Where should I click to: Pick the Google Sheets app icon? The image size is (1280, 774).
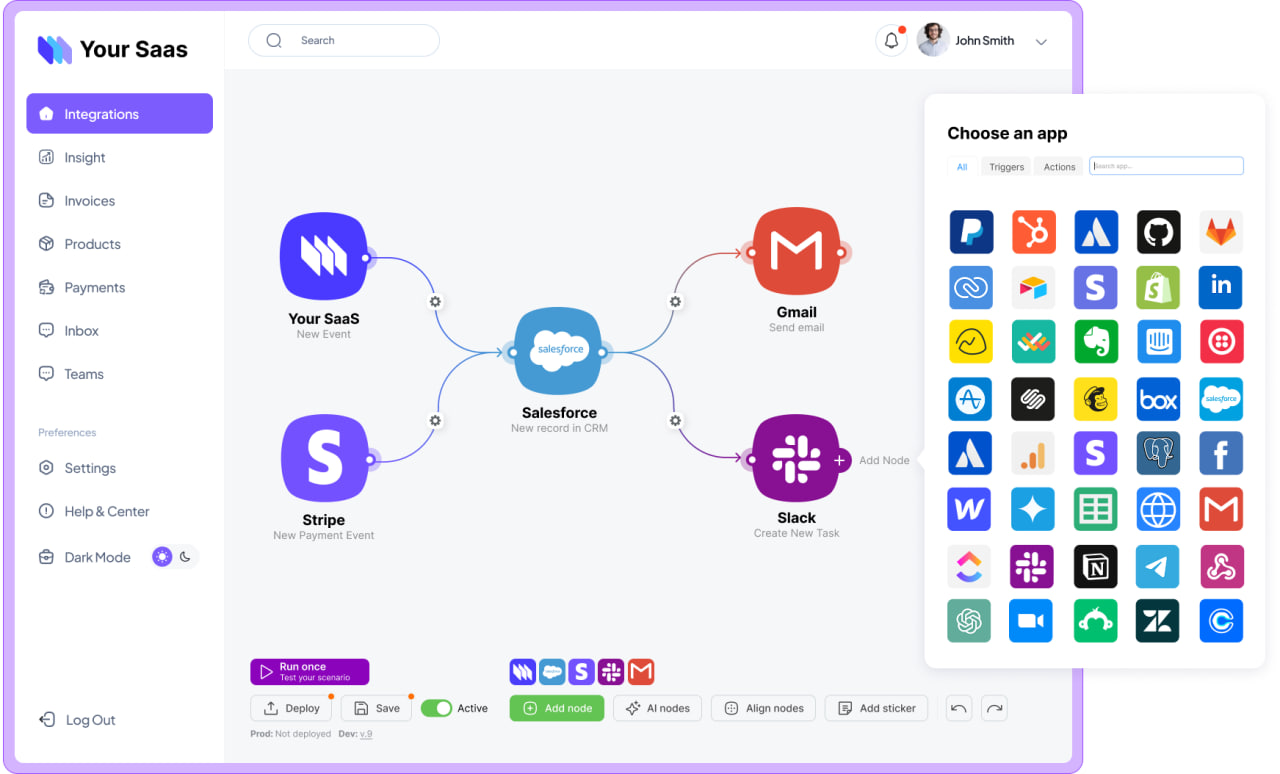click(1096, 510)
